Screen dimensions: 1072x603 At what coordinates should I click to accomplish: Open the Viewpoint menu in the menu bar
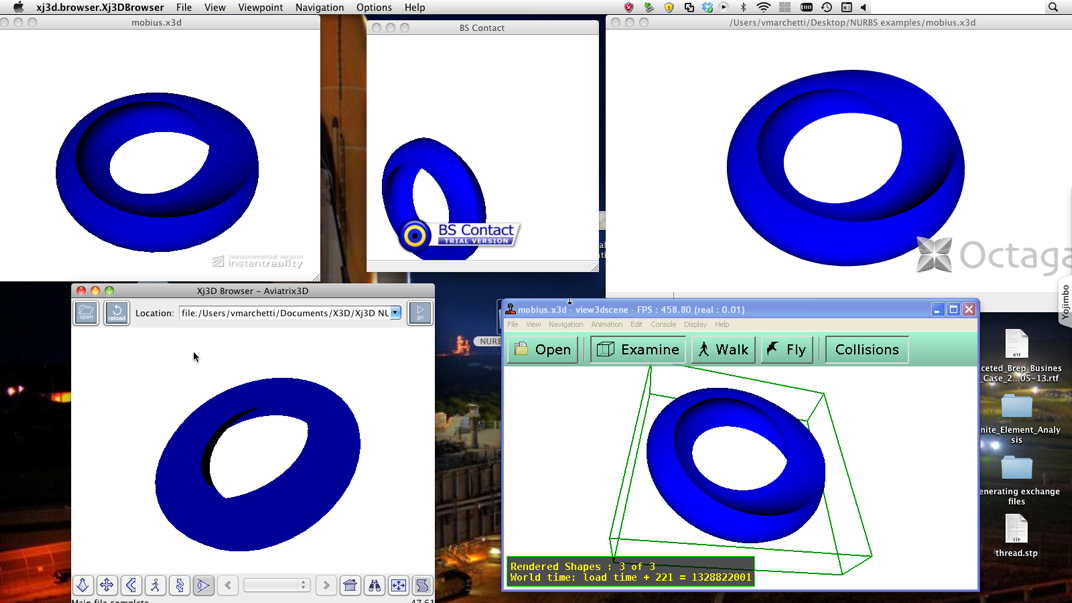point(260,7)
